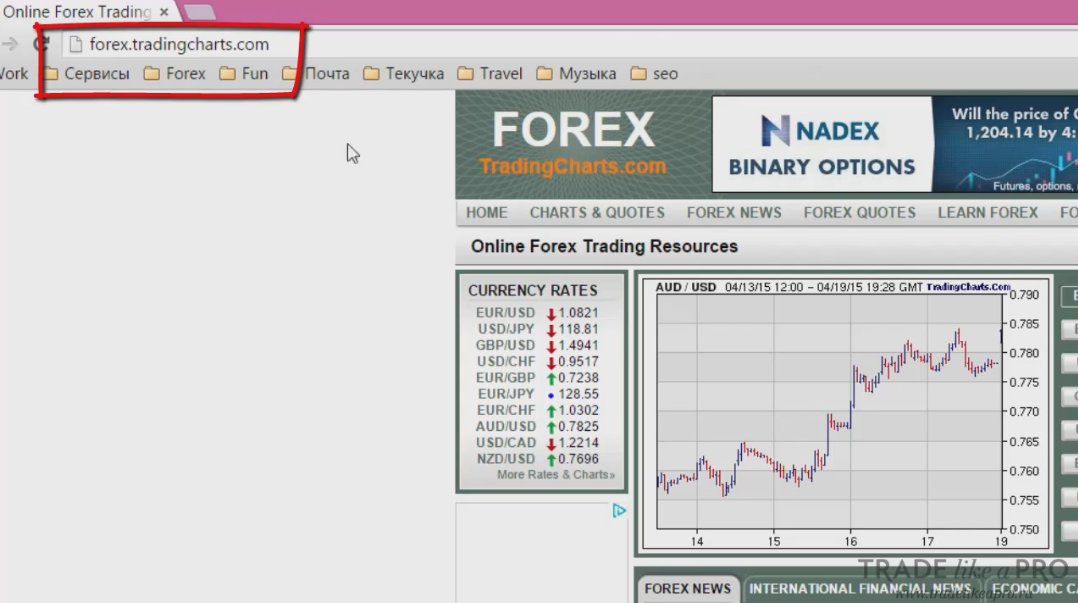This screenshot has height=603, width=1078.
Task: Click the EUR/CHF rate value 1.0302
Action: point(578,410)
